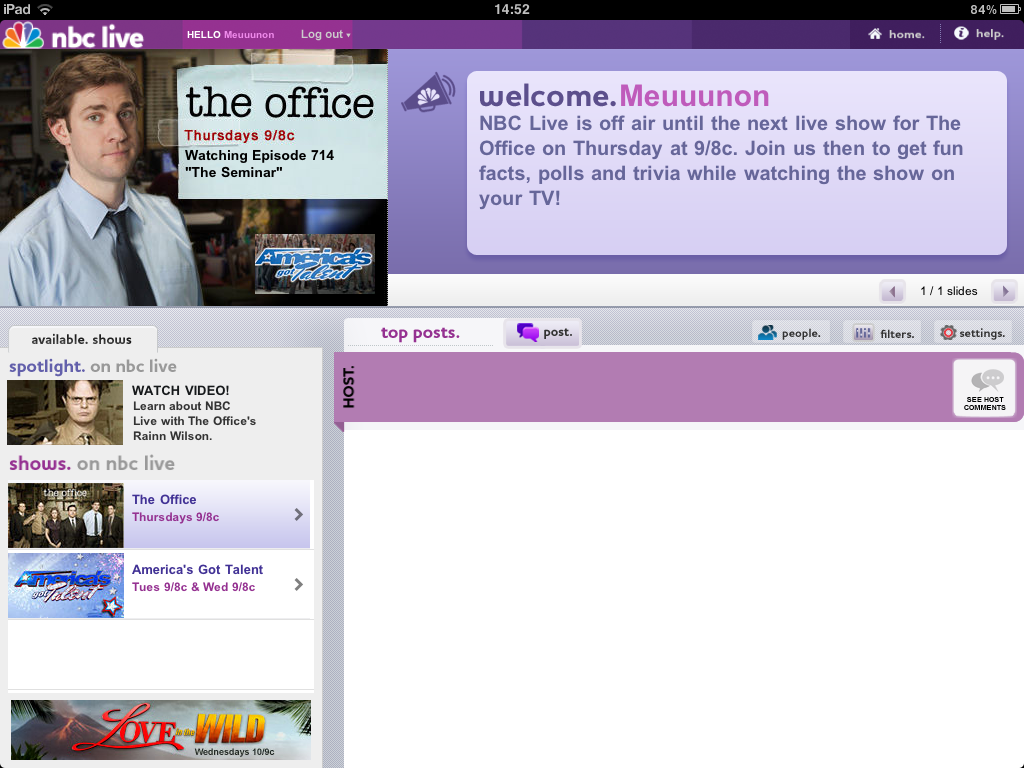The image size is (1024, 768).
Task: Expand The Office chevron arrow
Action: click(x=298, y=515)
